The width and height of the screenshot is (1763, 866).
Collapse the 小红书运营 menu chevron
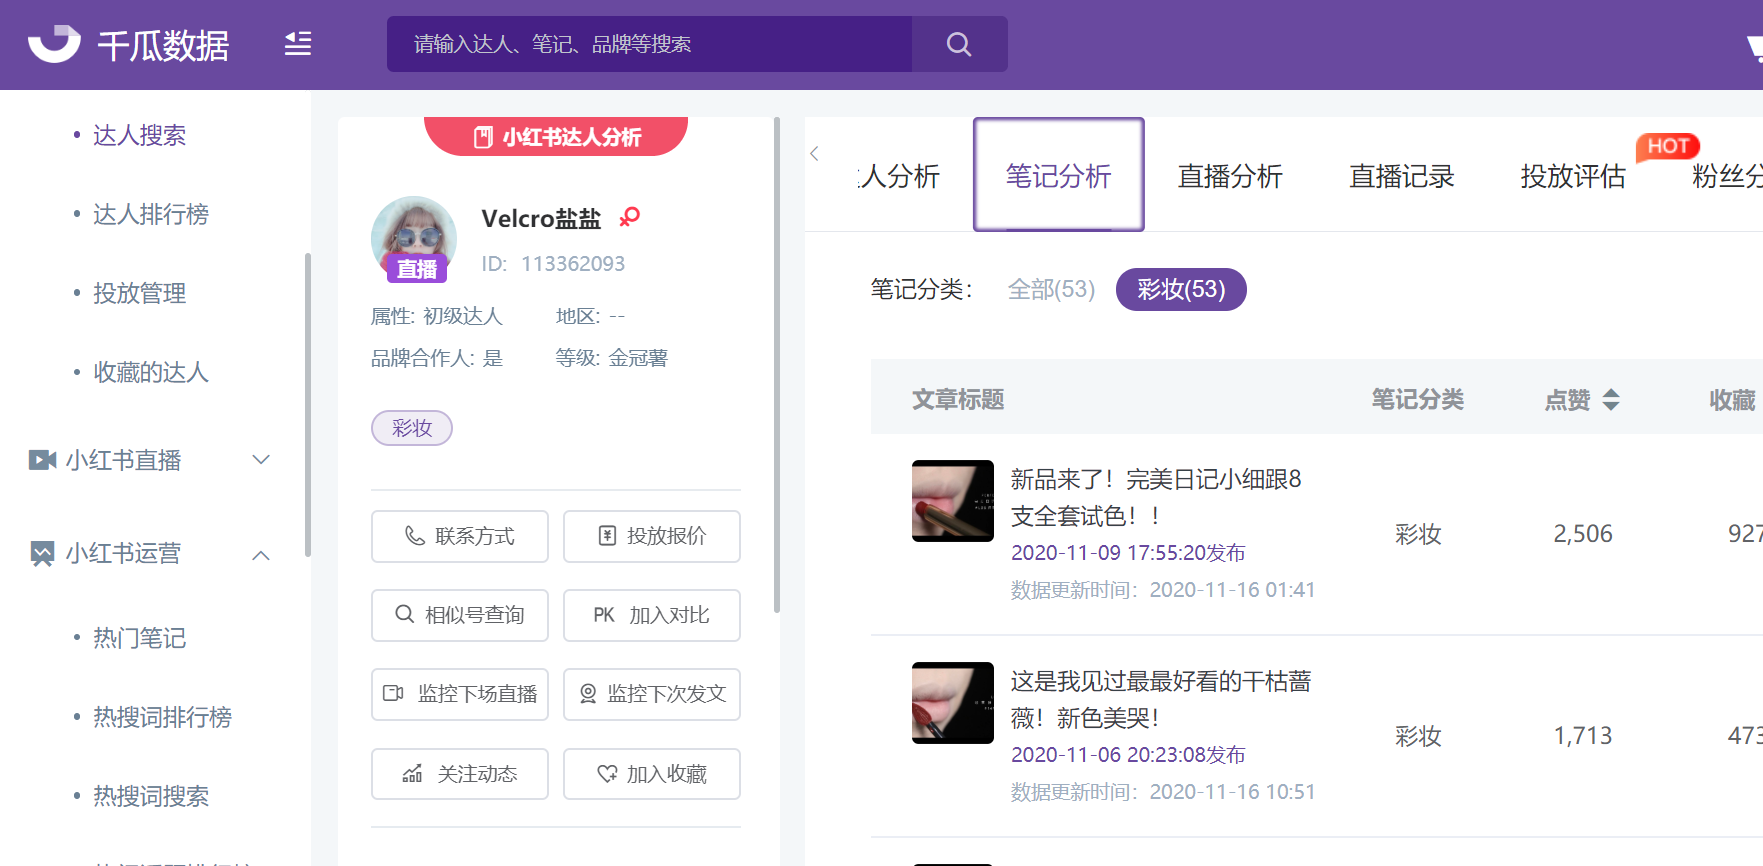[x=261, y=555]
